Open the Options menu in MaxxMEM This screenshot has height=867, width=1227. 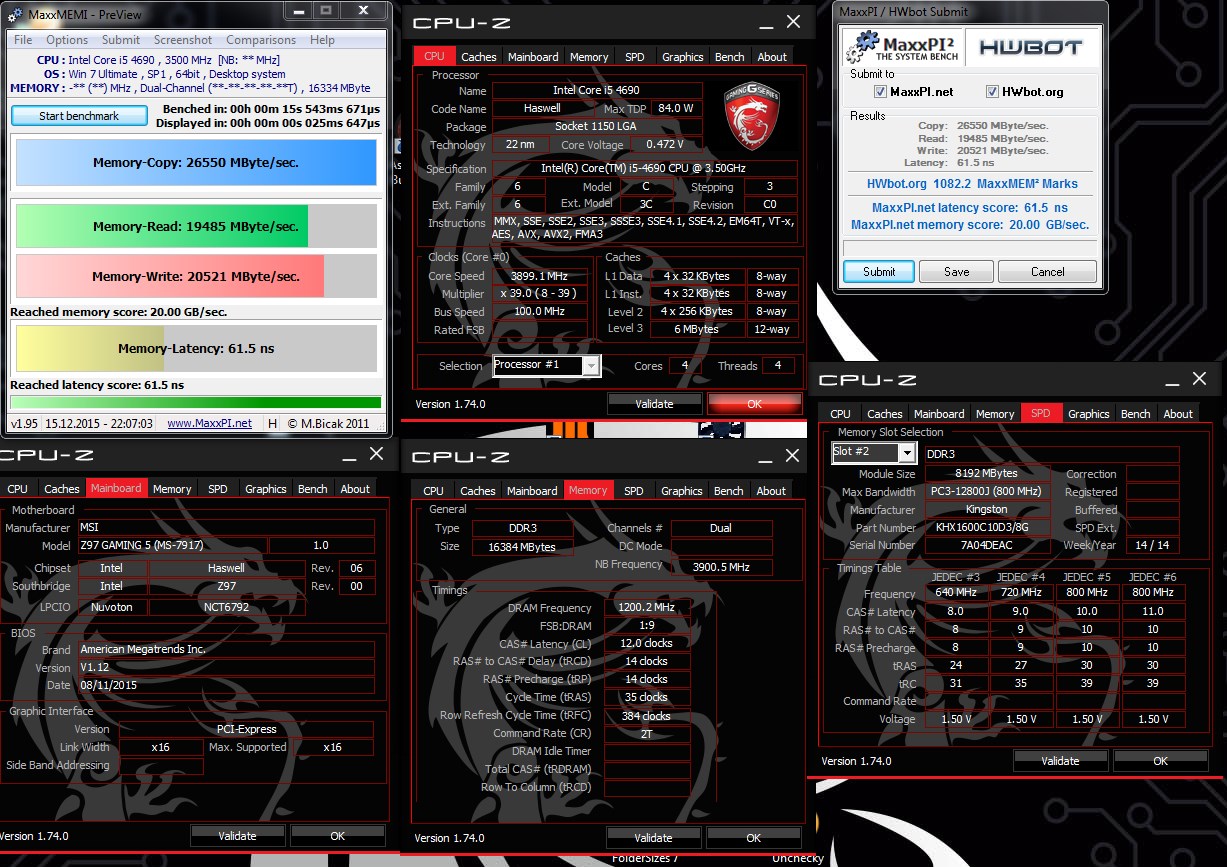pos(67,40)
